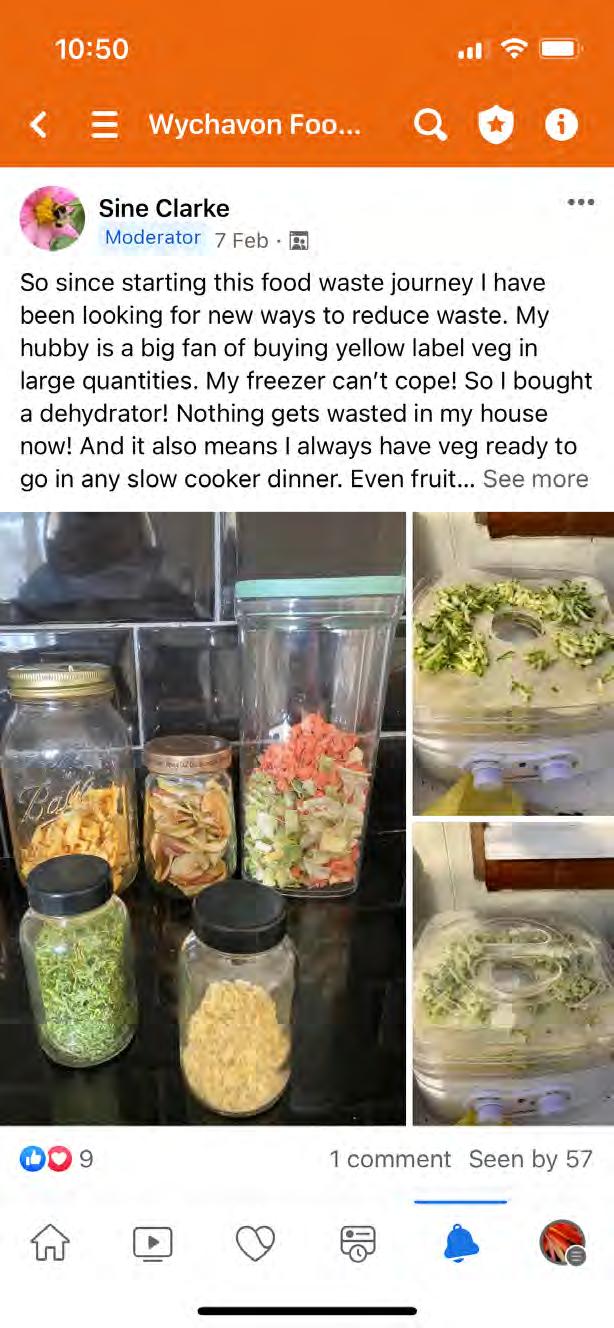Viewport: 614px width, 1328px height.
Task: Tap the back arrow in header
Action: tap(39, 125)
